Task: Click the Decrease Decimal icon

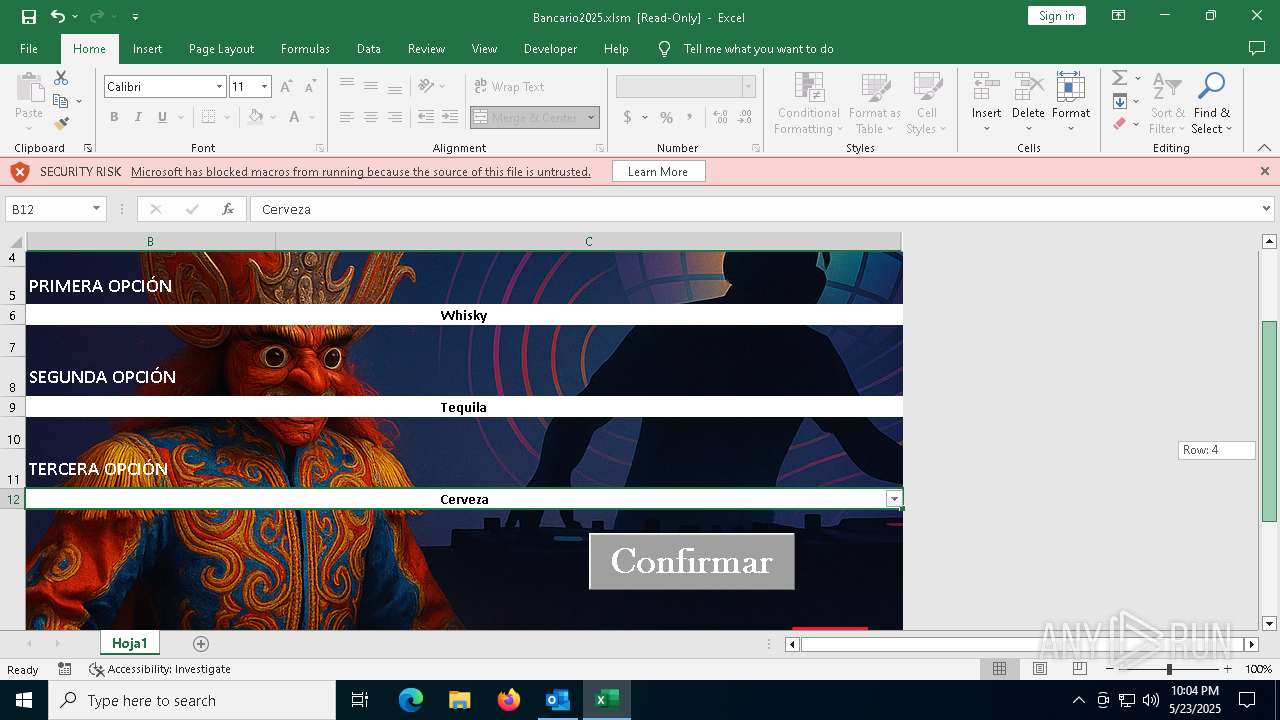Action: 746,117
